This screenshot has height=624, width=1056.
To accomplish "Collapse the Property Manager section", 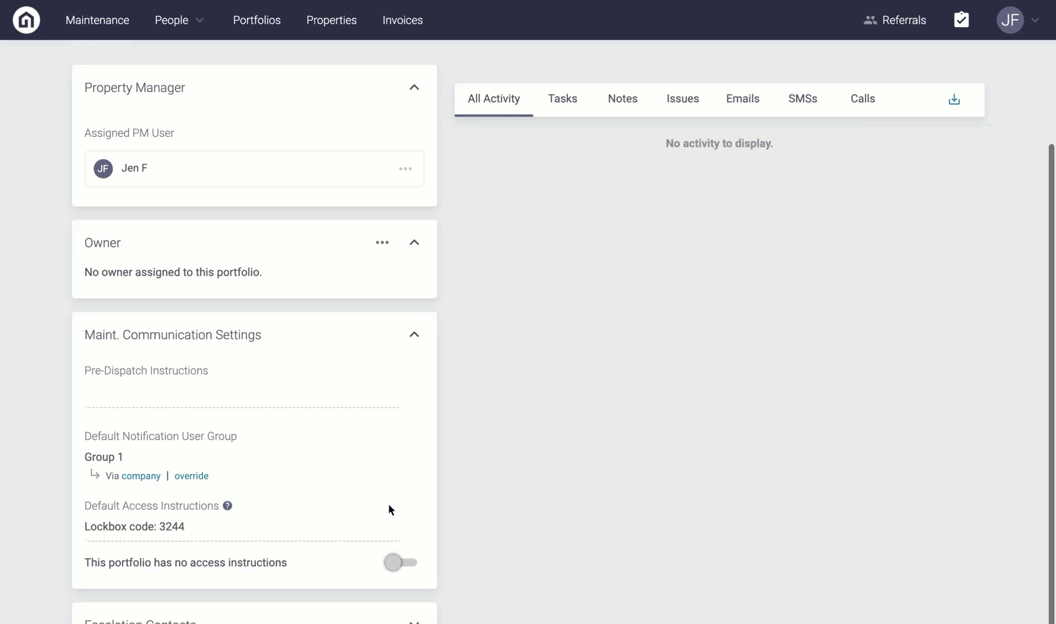I will (x=414, y=88).
